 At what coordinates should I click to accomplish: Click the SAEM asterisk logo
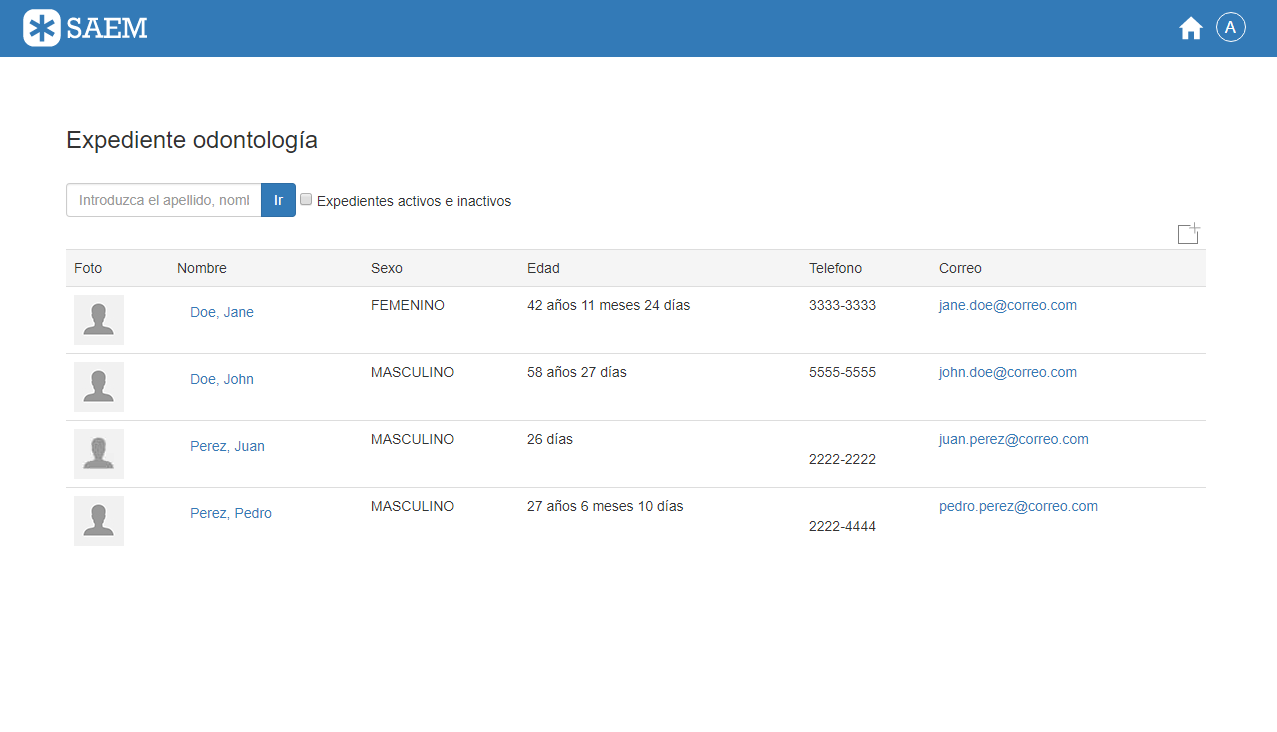click(42, 28)
